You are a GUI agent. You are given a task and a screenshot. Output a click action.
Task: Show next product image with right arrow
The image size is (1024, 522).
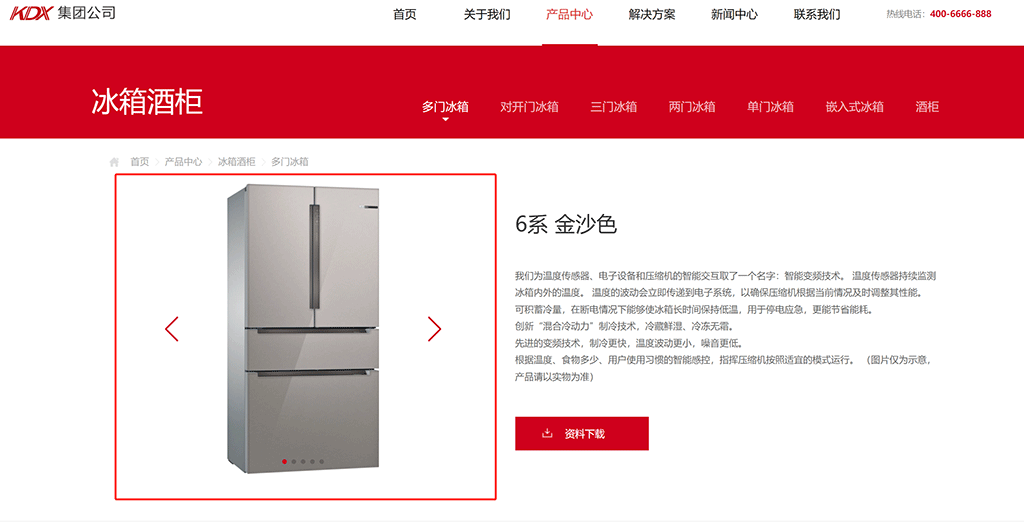pyautogui.click(x=434, y=329)
